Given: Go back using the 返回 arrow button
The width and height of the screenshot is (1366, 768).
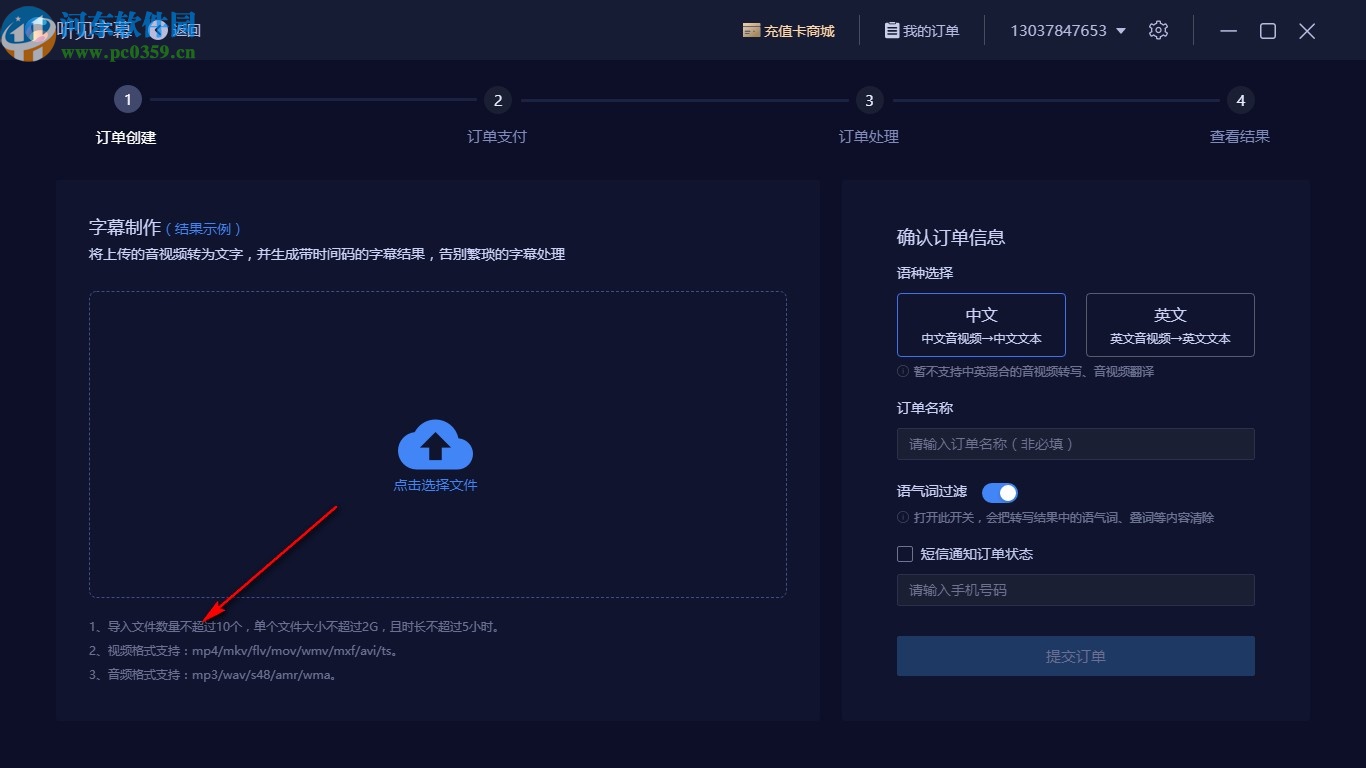Looking at the screenshot, I should click(x=174, y=30).
